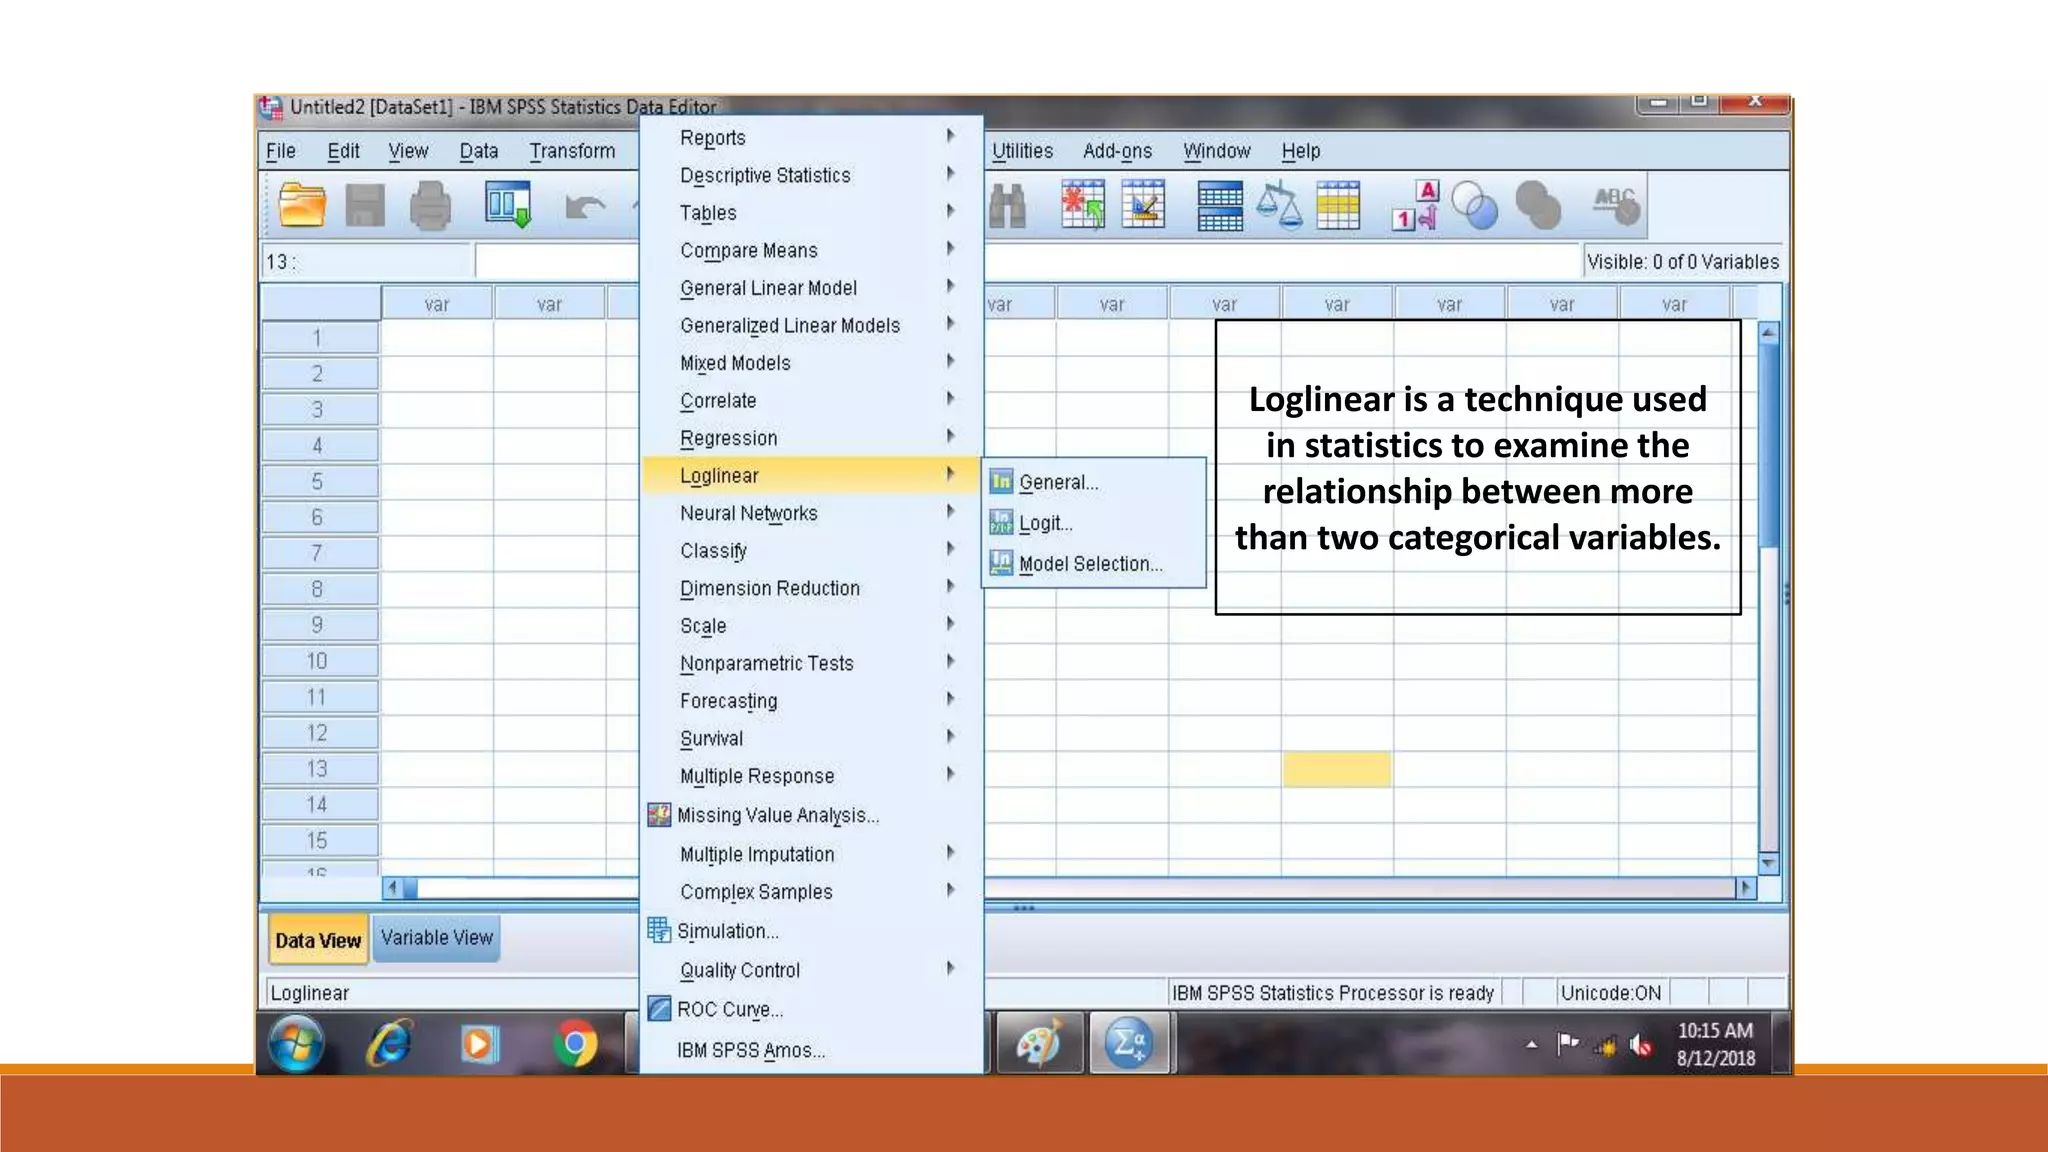Open the Survival submenu
The image size is (2048, 1152).
(x=811, y=738)
